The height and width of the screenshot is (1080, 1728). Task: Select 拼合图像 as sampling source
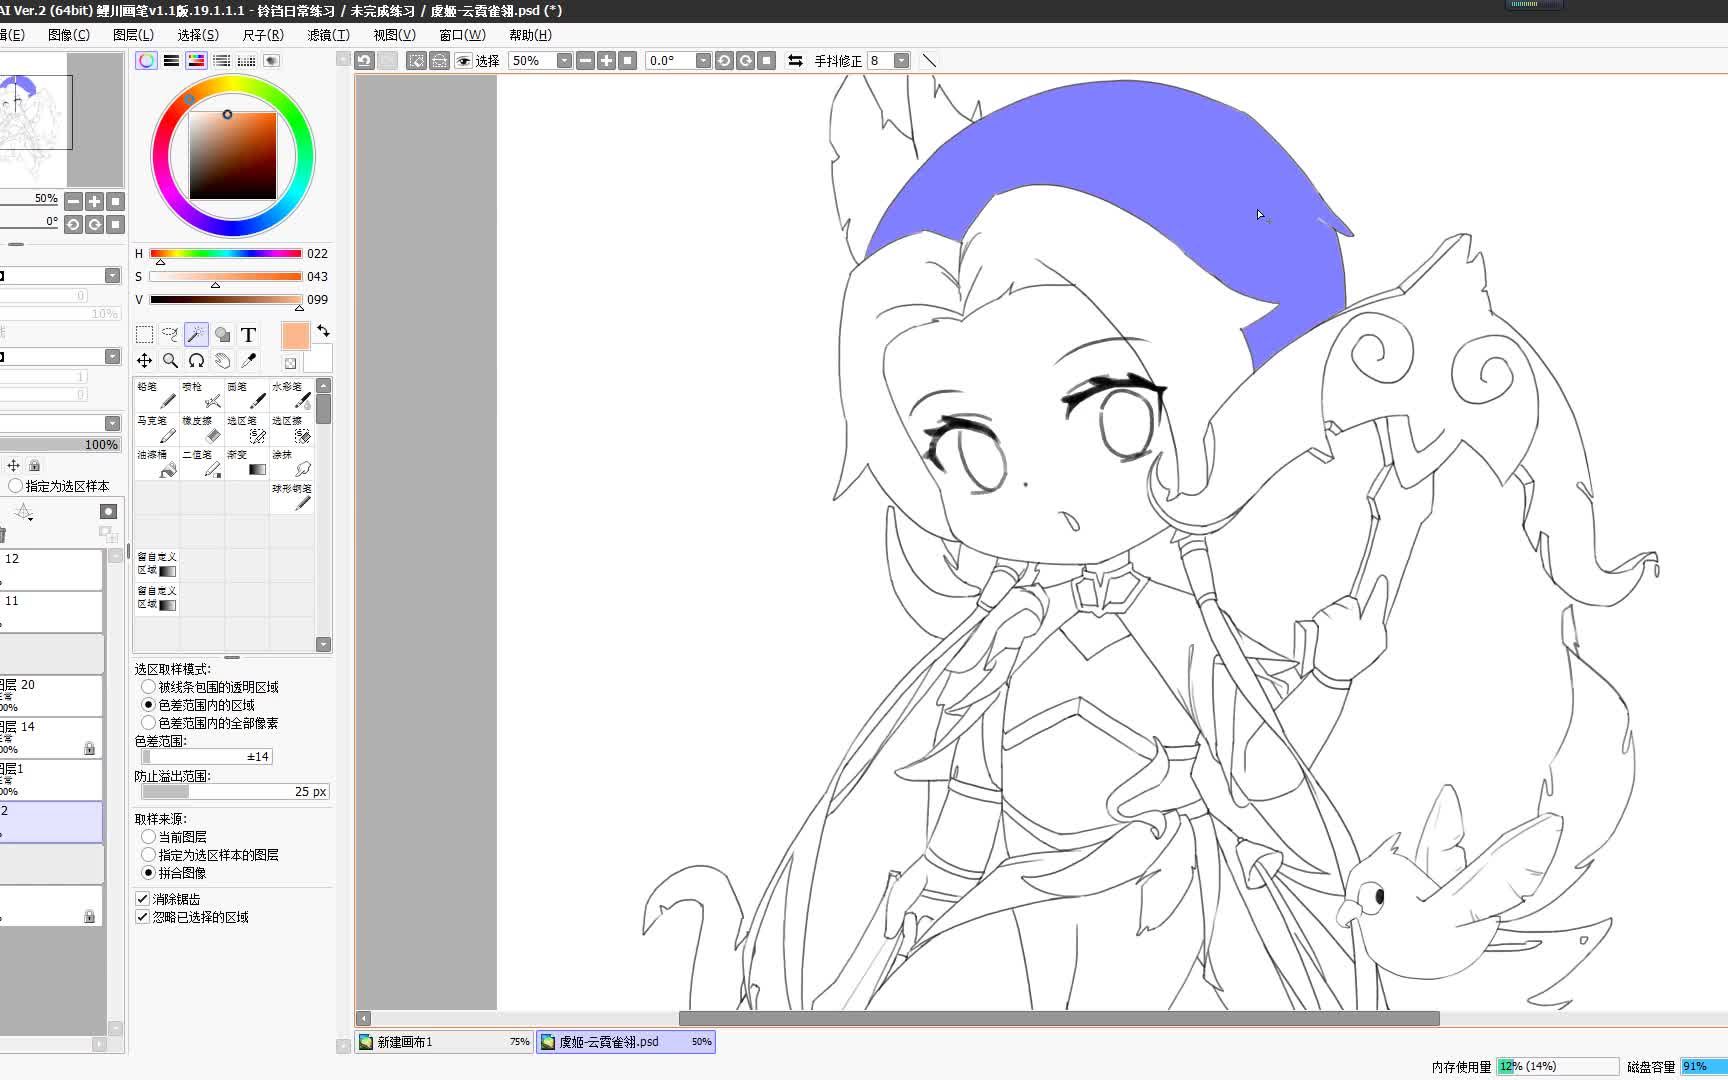click(149, 873)
